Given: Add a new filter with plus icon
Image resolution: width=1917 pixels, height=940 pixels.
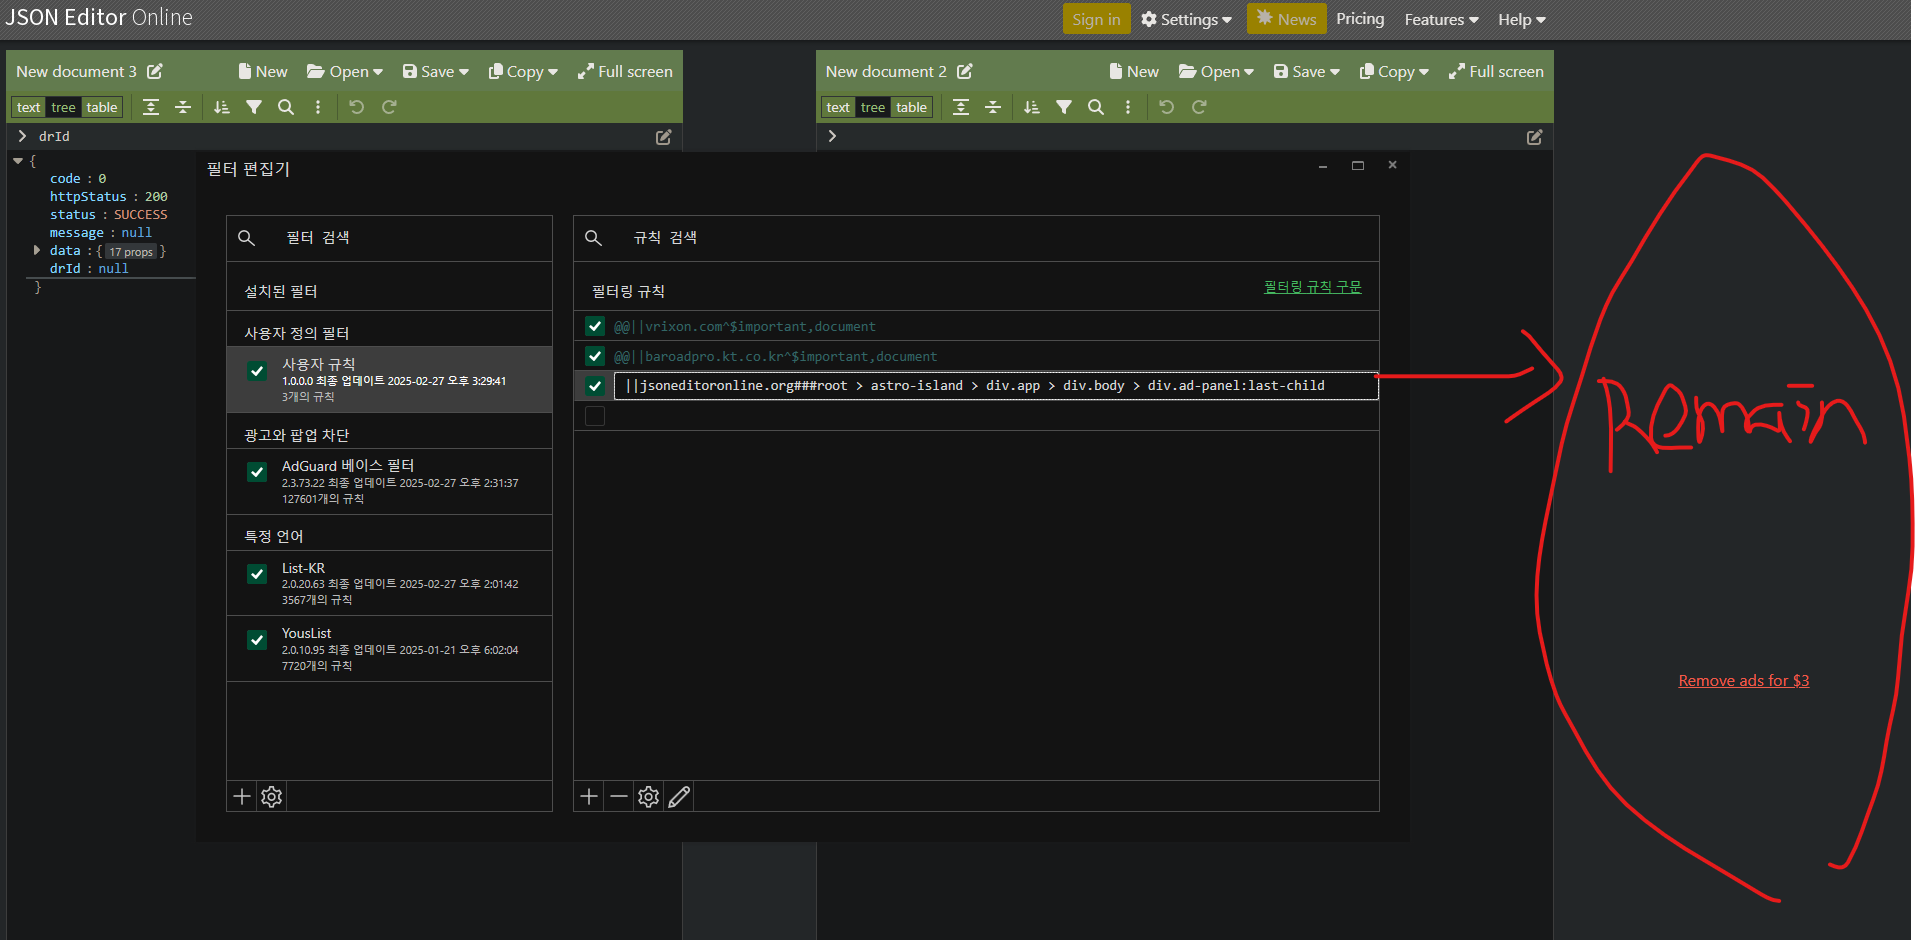Looking at the screenshot, I should pos(242,796).
